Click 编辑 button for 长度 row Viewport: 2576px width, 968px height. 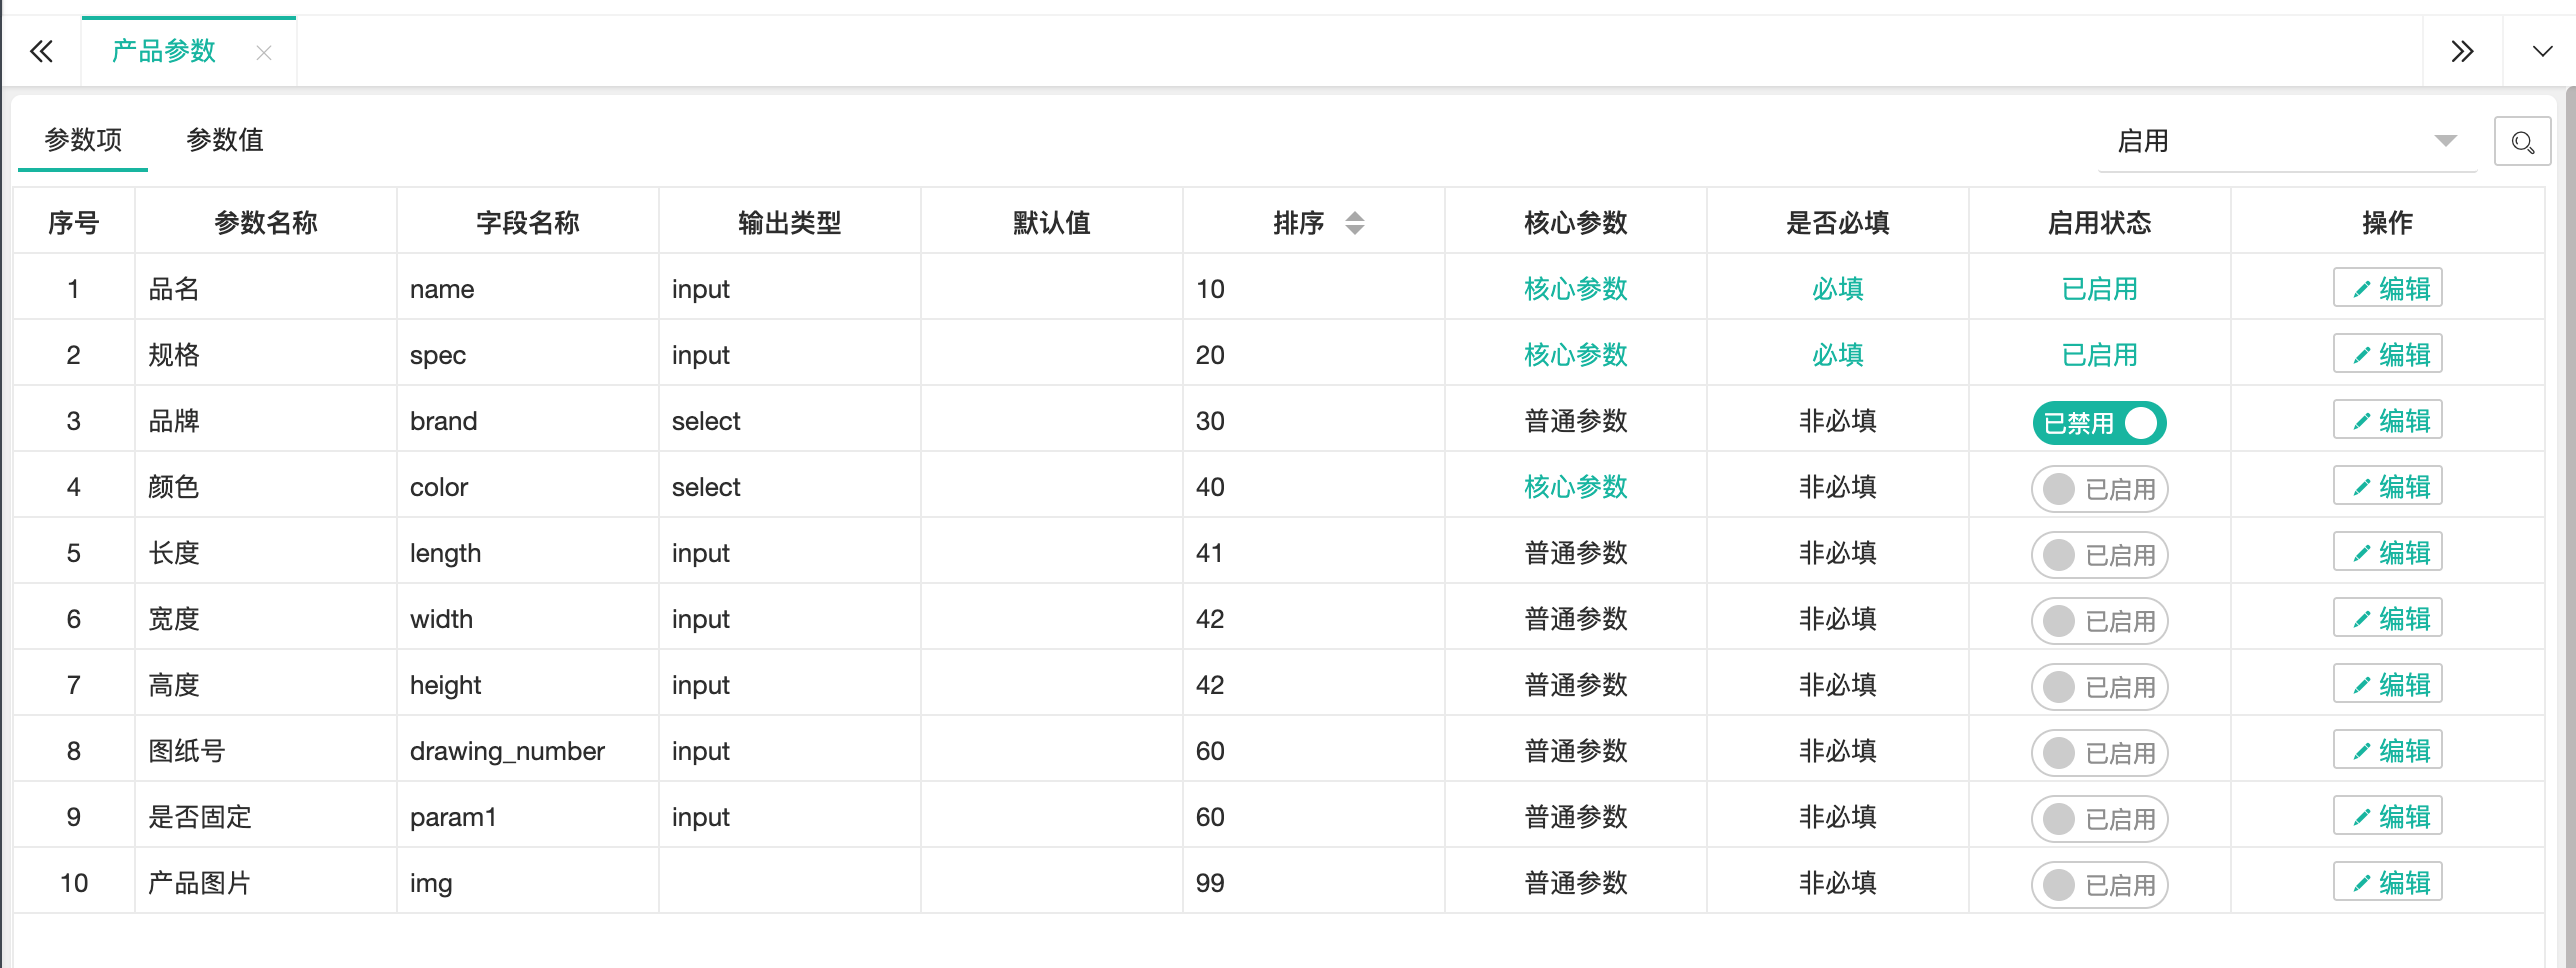click(x=2386, y=552)
